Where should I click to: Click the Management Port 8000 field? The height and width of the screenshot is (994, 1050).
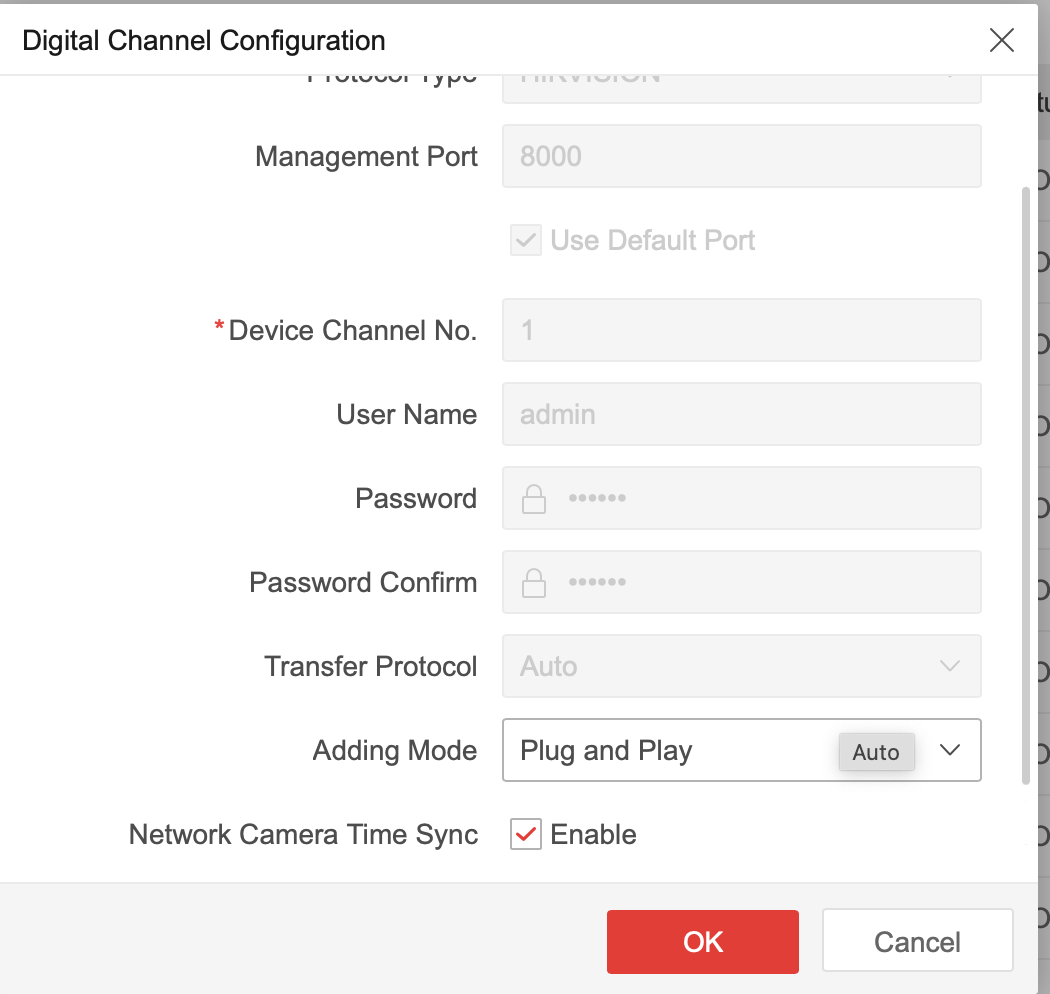(740, 156)
